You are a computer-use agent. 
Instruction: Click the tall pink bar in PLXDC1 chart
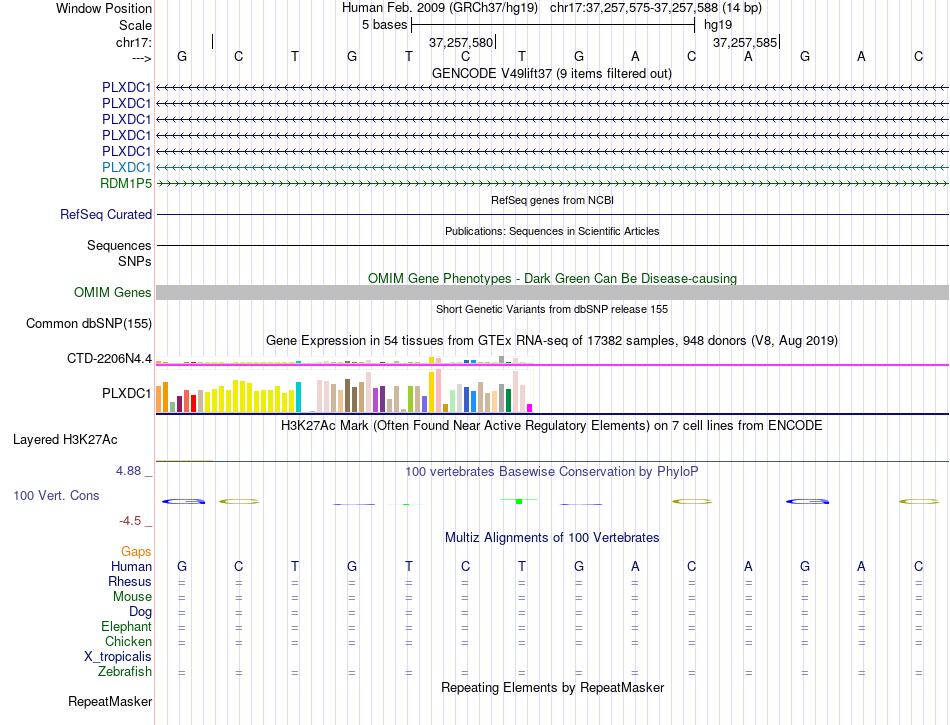[439, 391]
